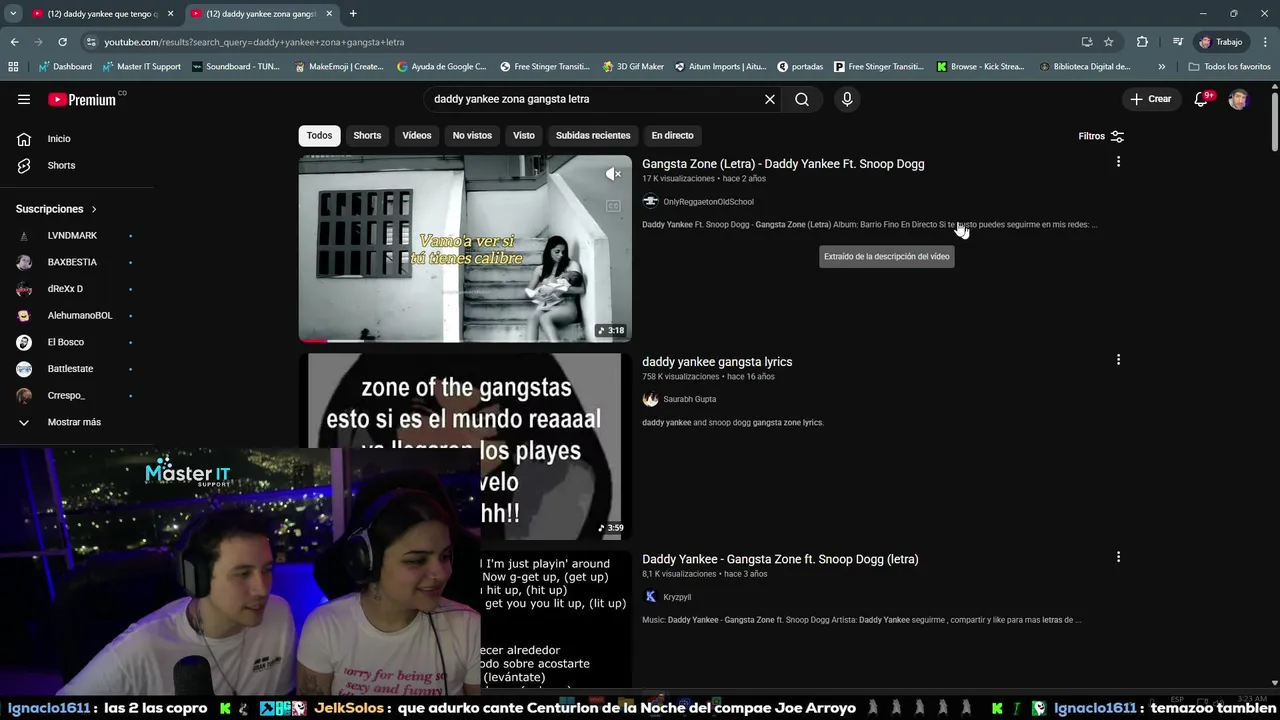This screenshot has width=1280, height=720.
Task: Open a new browser tab
Action: (353, 14)
